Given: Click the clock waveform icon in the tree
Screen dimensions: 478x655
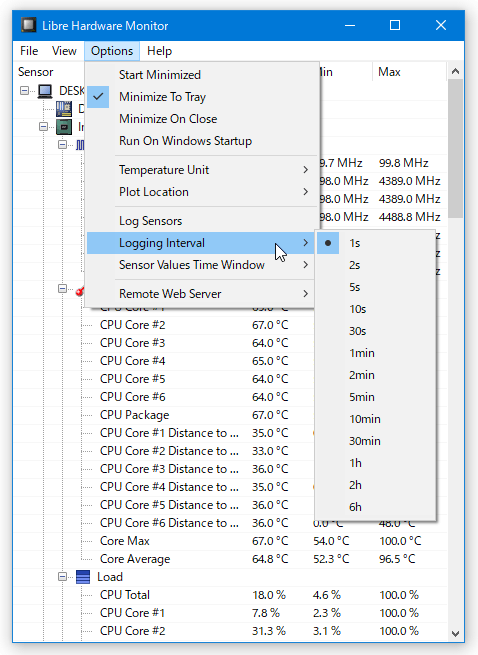Looking at the screenshot, I should [80, 145].
